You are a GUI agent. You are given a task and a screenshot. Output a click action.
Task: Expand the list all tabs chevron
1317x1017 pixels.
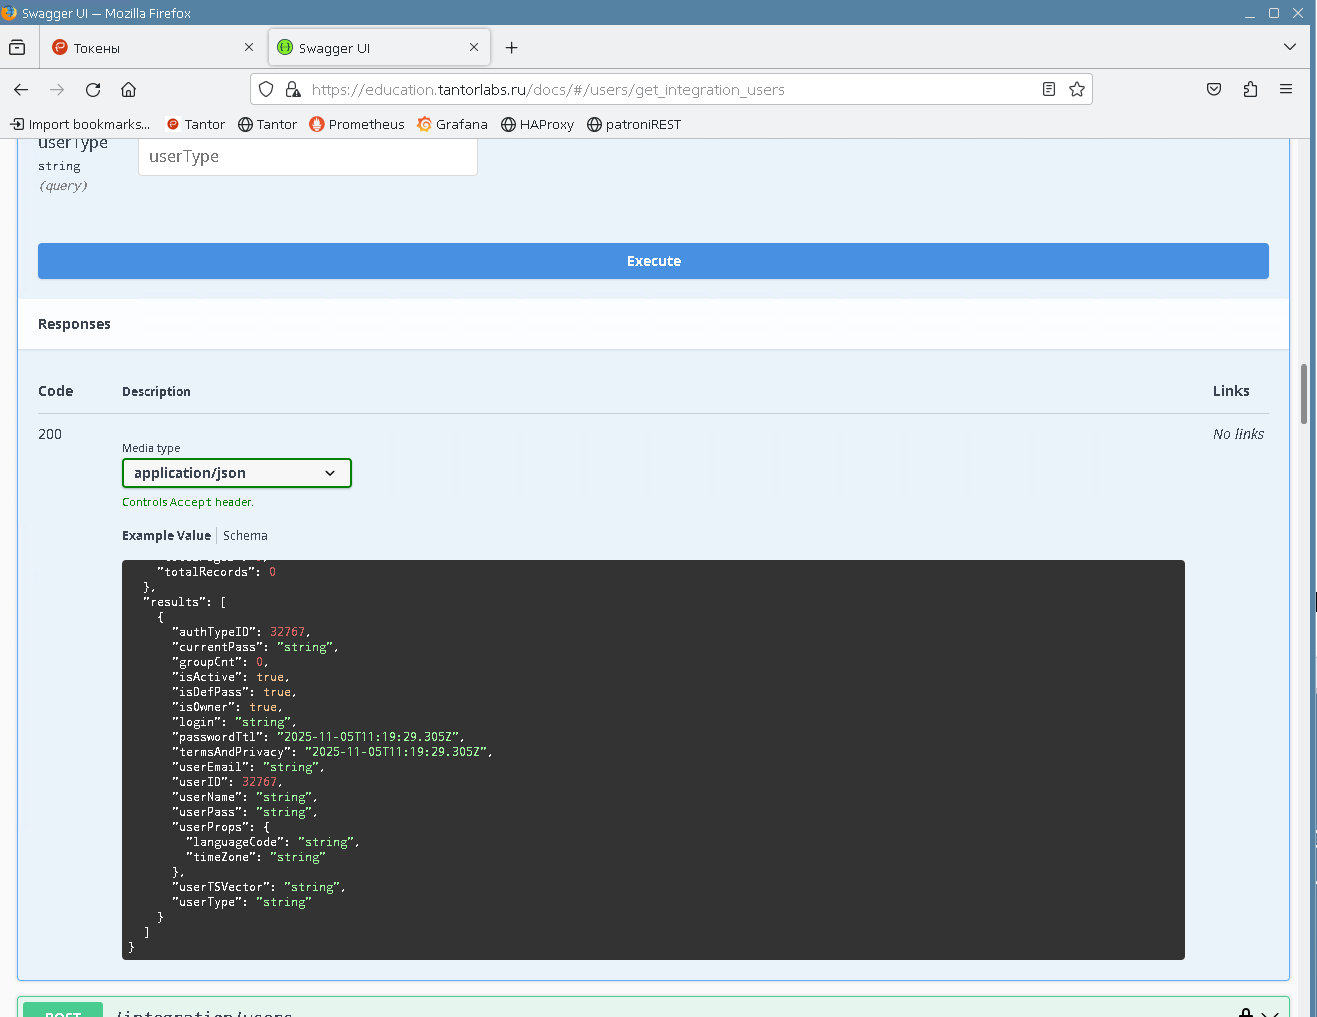tap(1289, 47)
